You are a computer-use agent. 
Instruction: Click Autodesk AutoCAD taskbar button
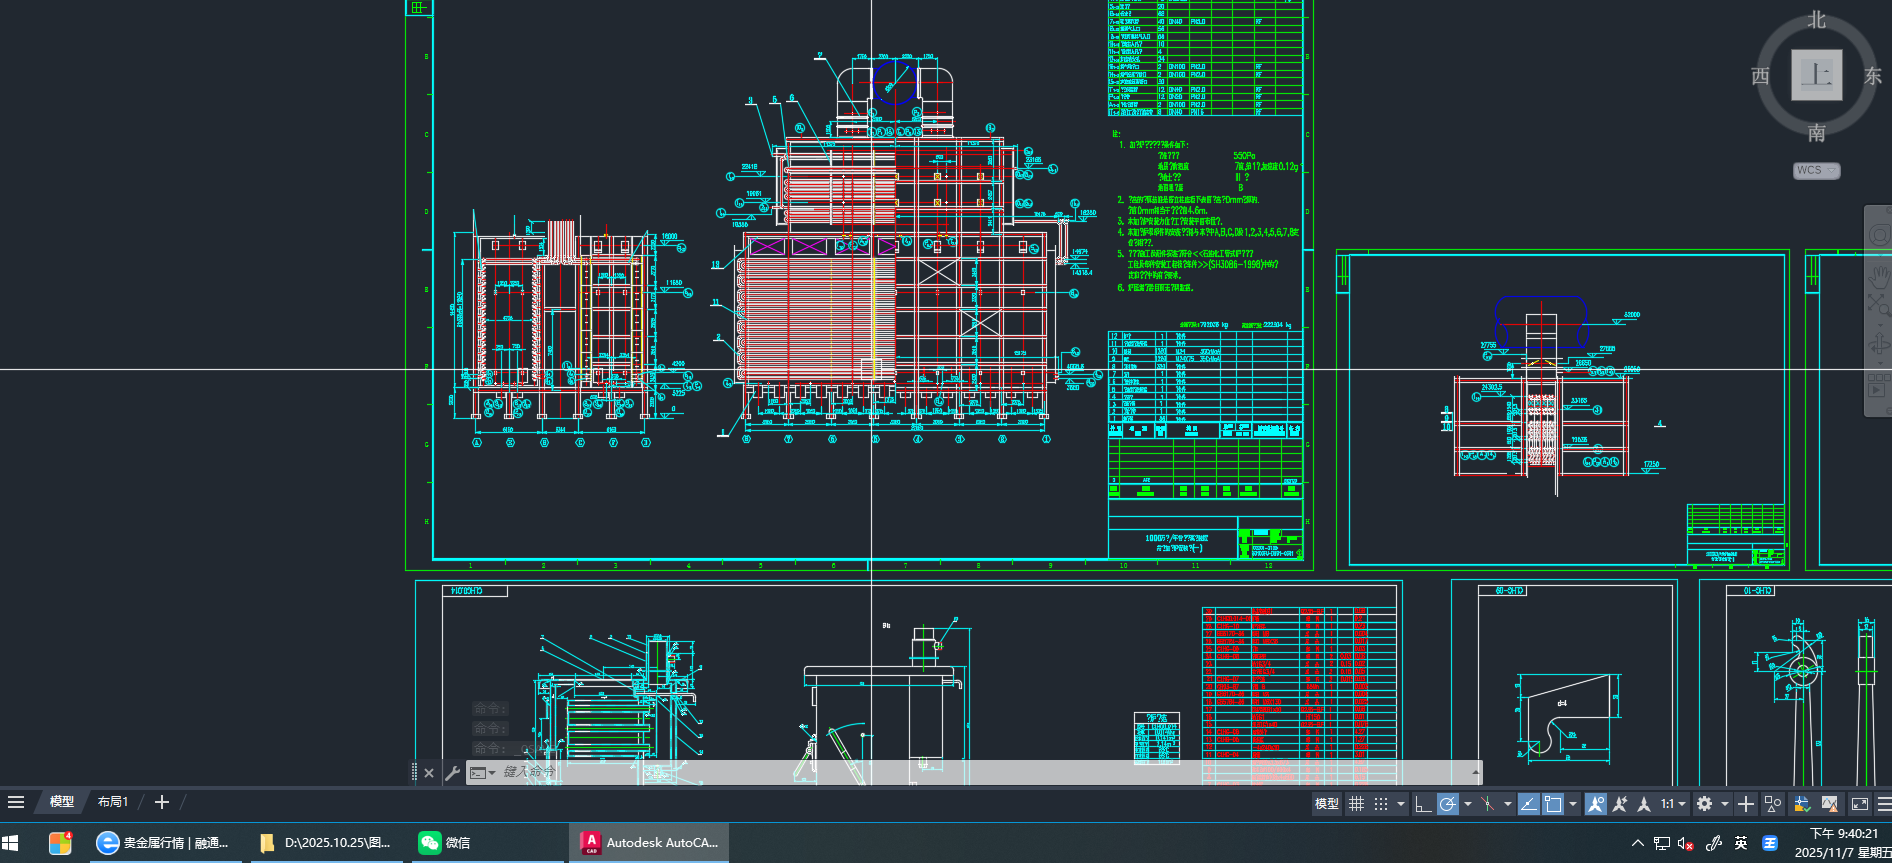point(650,843)
